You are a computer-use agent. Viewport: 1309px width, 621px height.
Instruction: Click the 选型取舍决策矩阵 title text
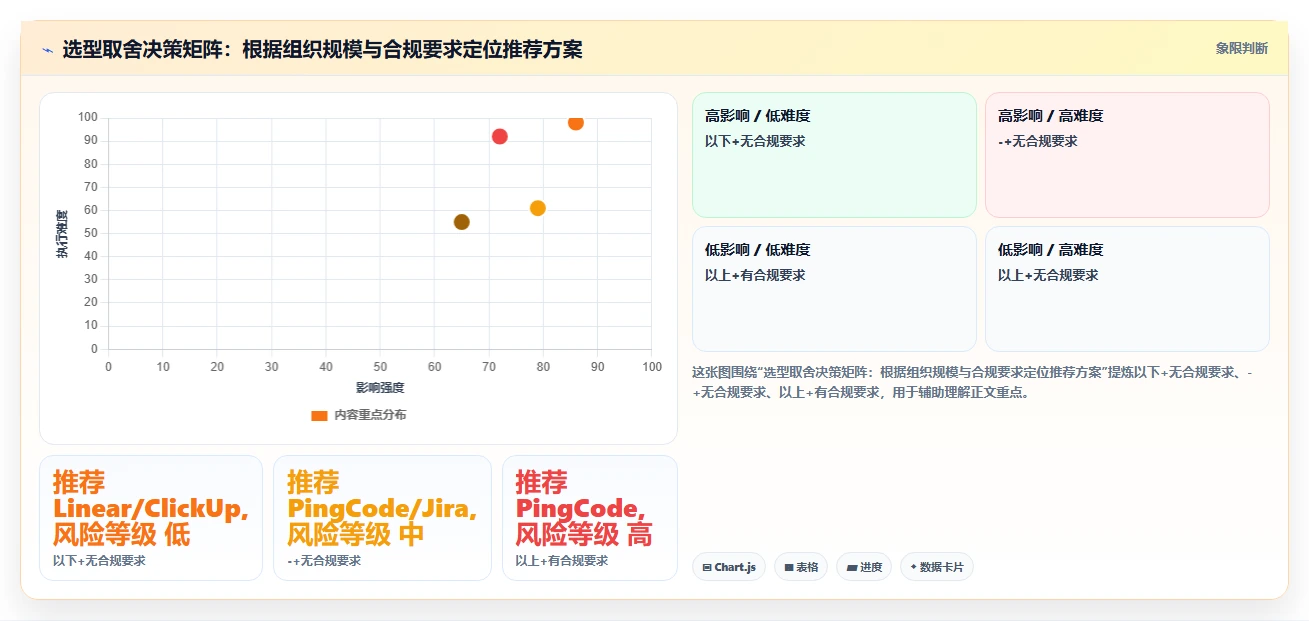pyautogui.click(x=322, y=49)
